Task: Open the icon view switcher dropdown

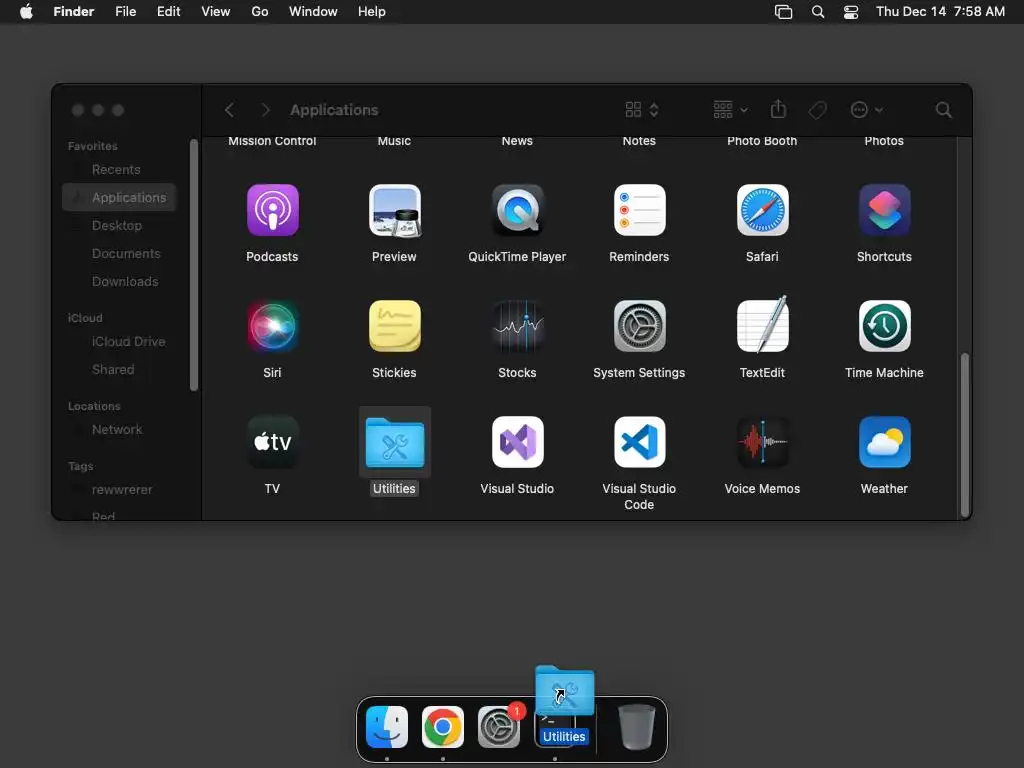Action: 642,110
